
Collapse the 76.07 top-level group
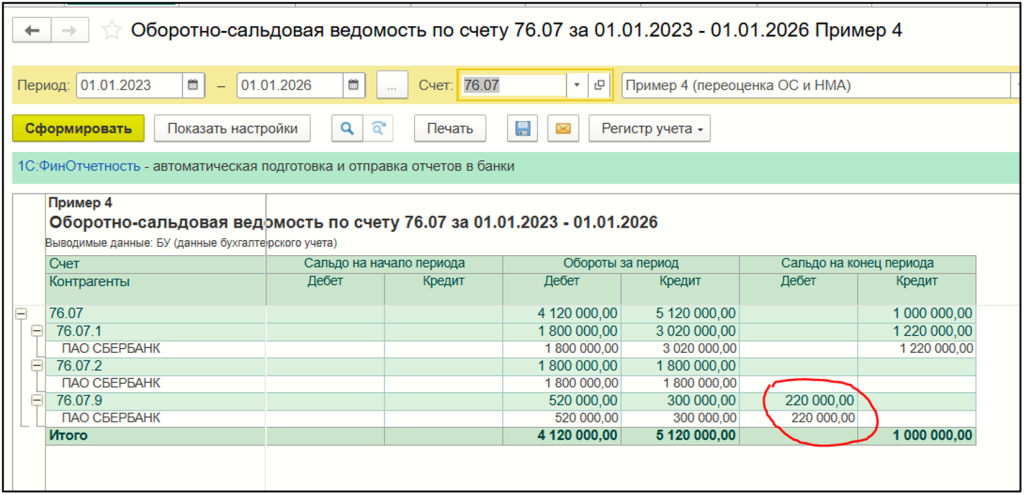point(23,314)
